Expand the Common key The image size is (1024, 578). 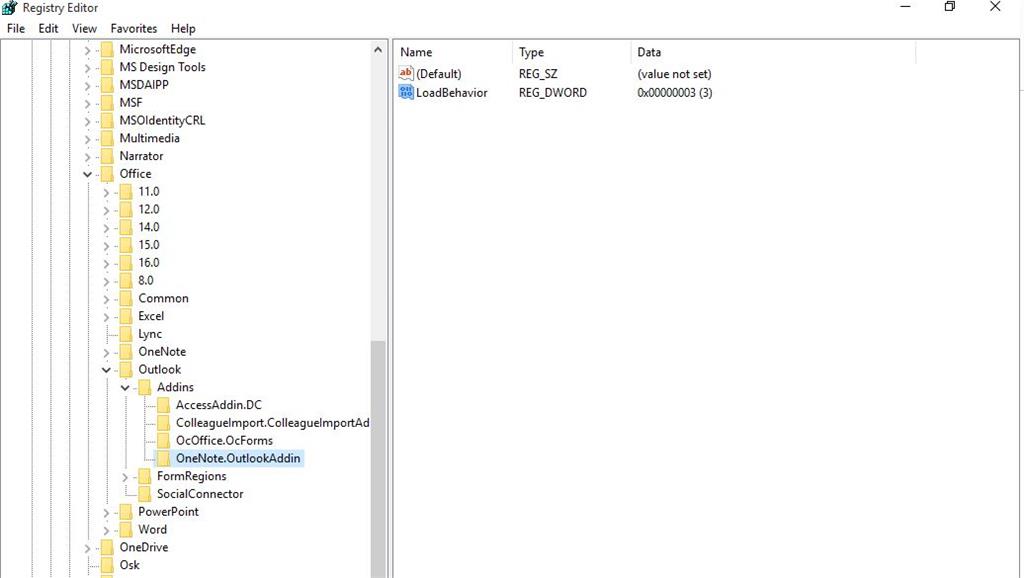[x=106, y=299]
